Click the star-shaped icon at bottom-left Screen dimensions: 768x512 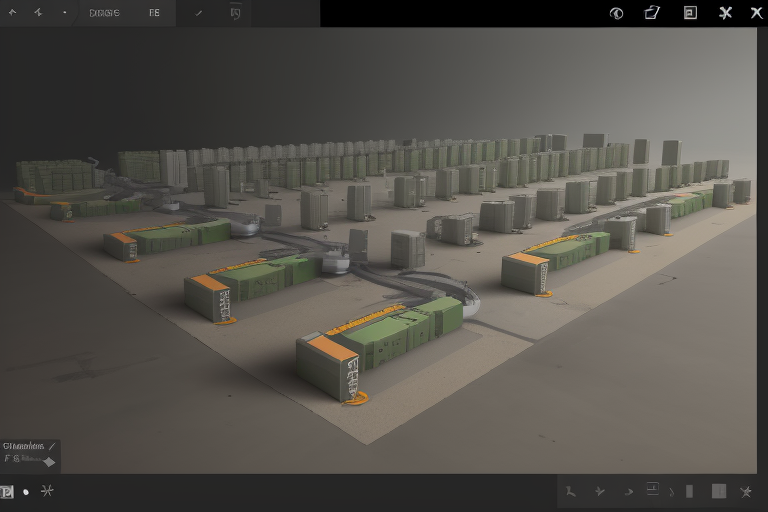pos(46,491)
